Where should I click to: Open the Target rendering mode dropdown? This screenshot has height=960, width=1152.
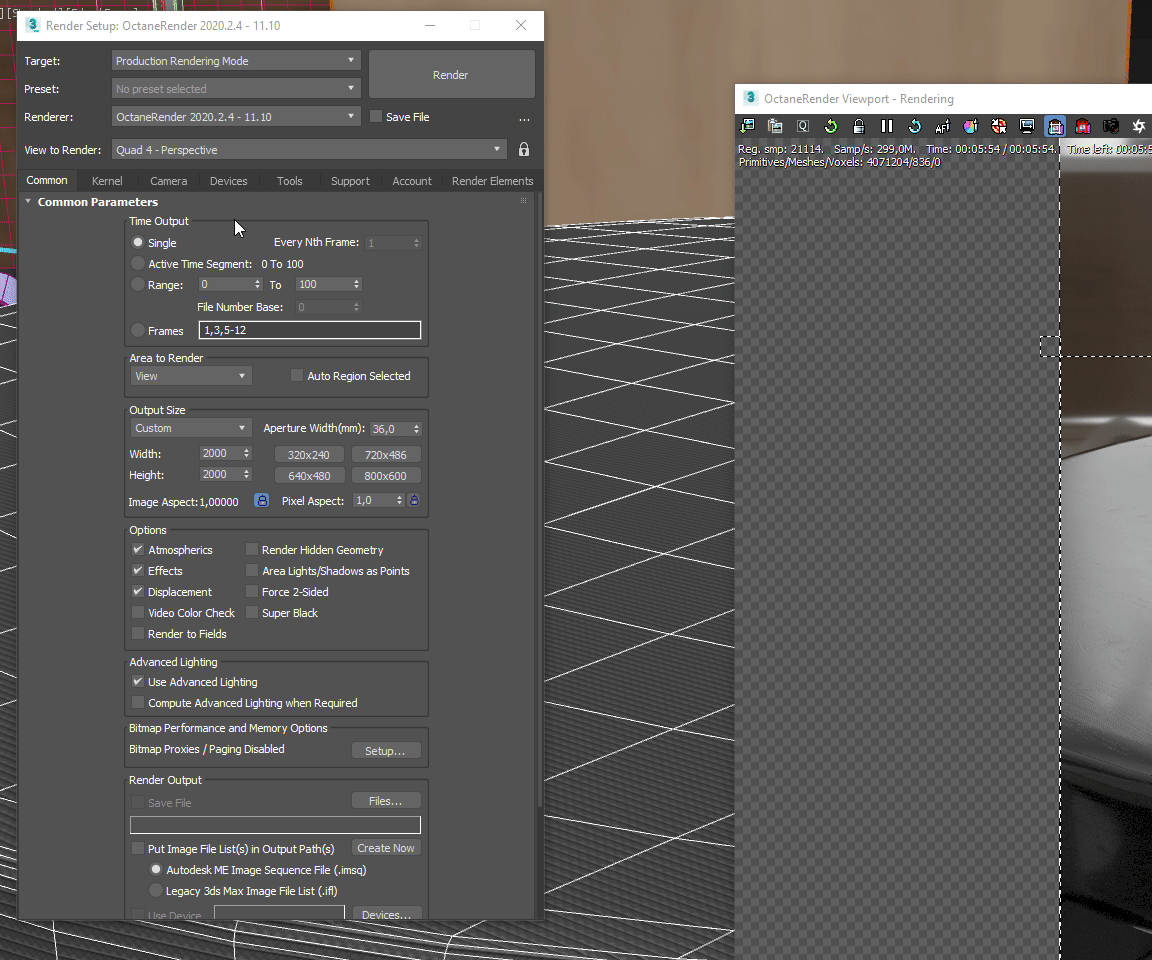236,61
